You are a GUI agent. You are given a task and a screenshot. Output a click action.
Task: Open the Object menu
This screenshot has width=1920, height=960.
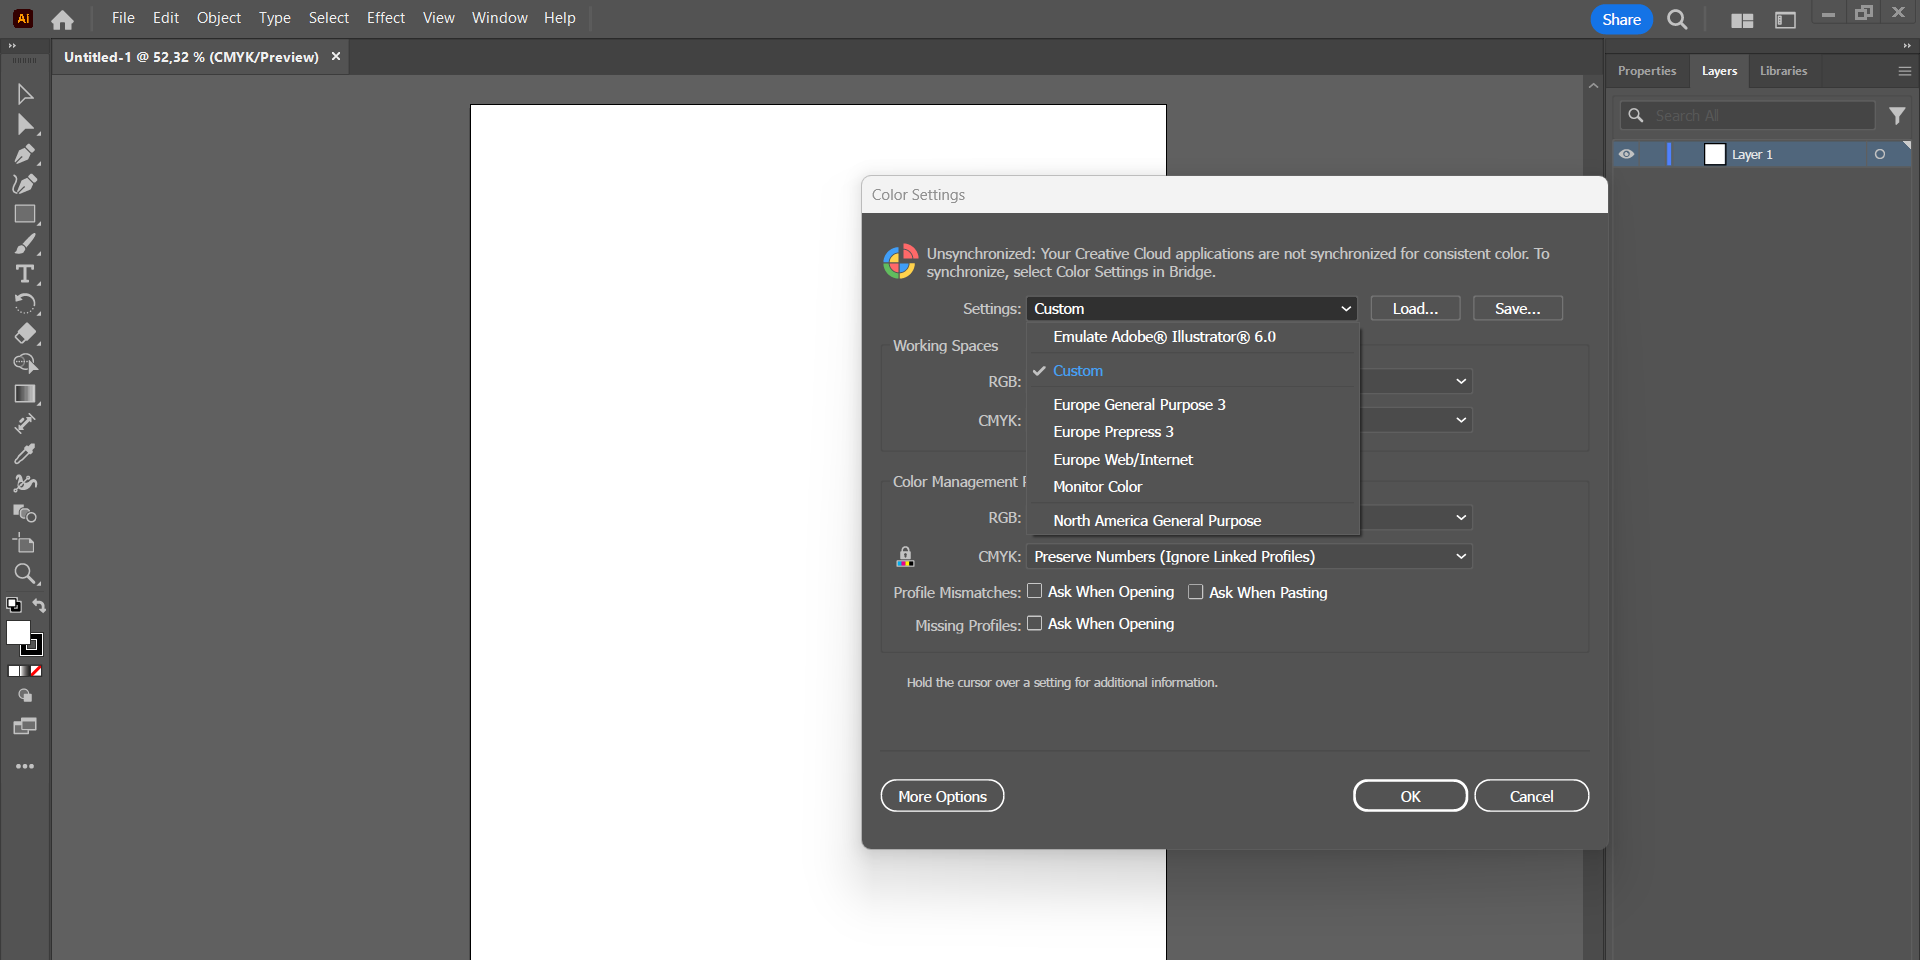[219, 18]
